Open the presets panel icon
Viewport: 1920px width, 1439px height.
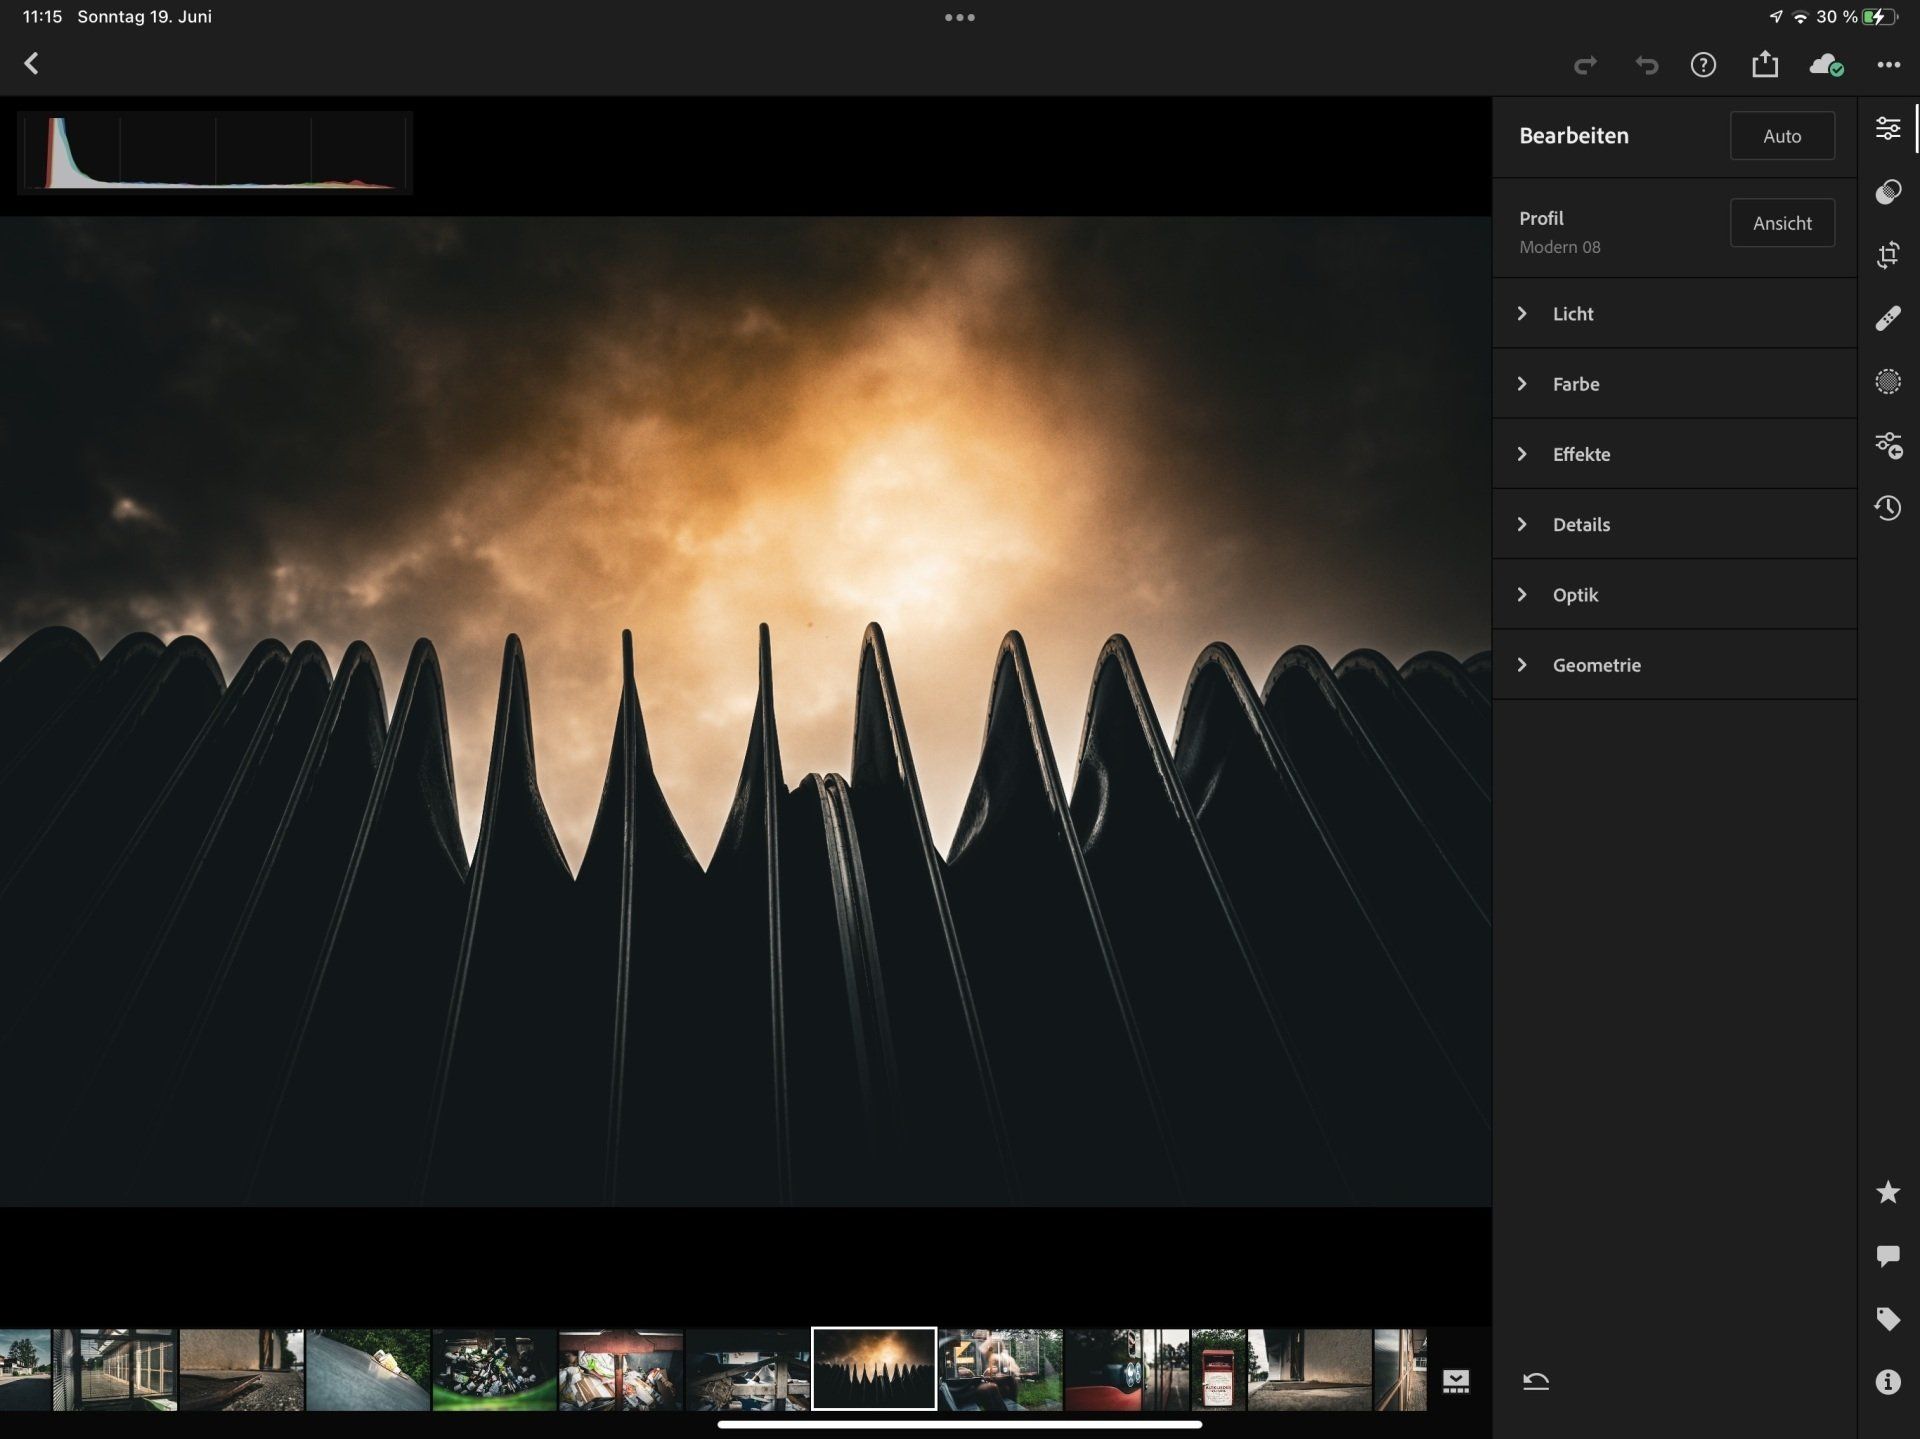pos(1887,192)
